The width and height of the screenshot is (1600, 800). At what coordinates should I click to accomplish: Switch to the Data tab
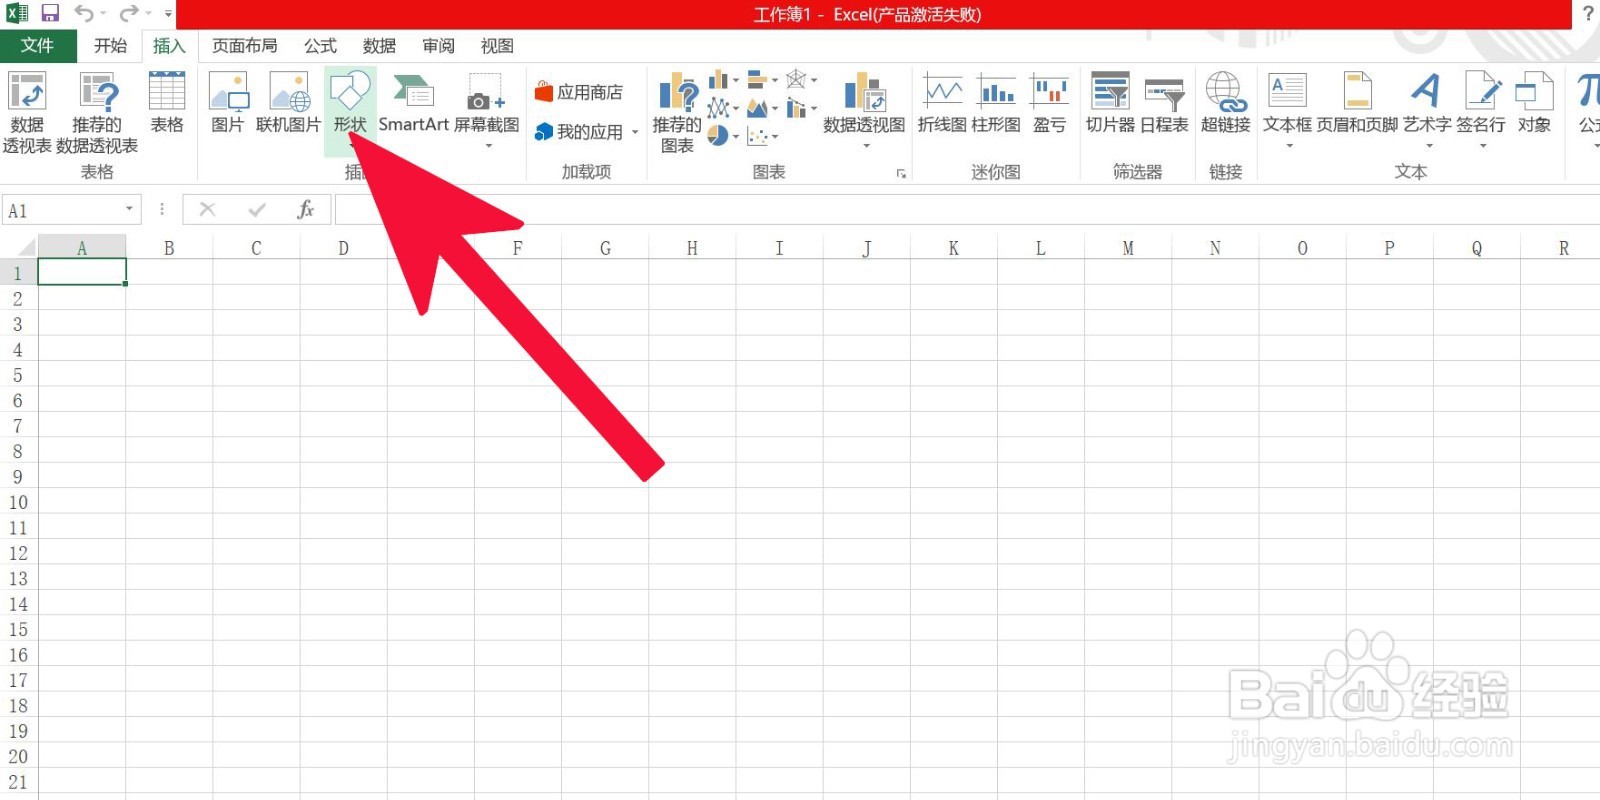click(379, 45)
